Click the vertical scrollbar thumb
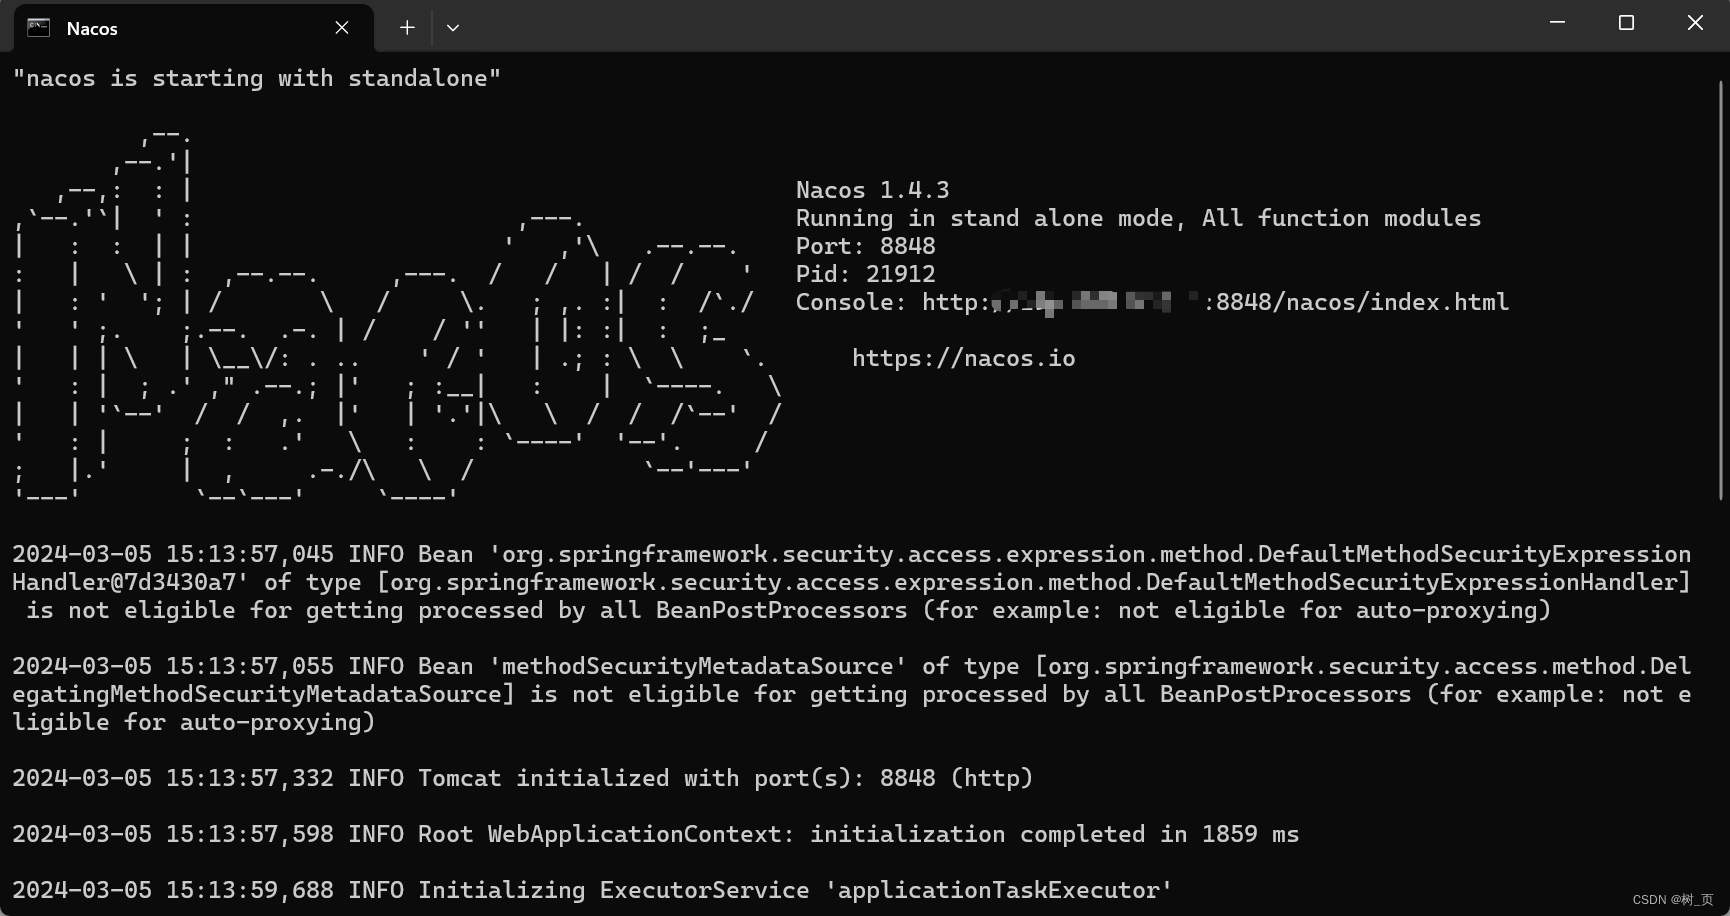This screenshot has height=916, width=1730. coord(1721,290)
